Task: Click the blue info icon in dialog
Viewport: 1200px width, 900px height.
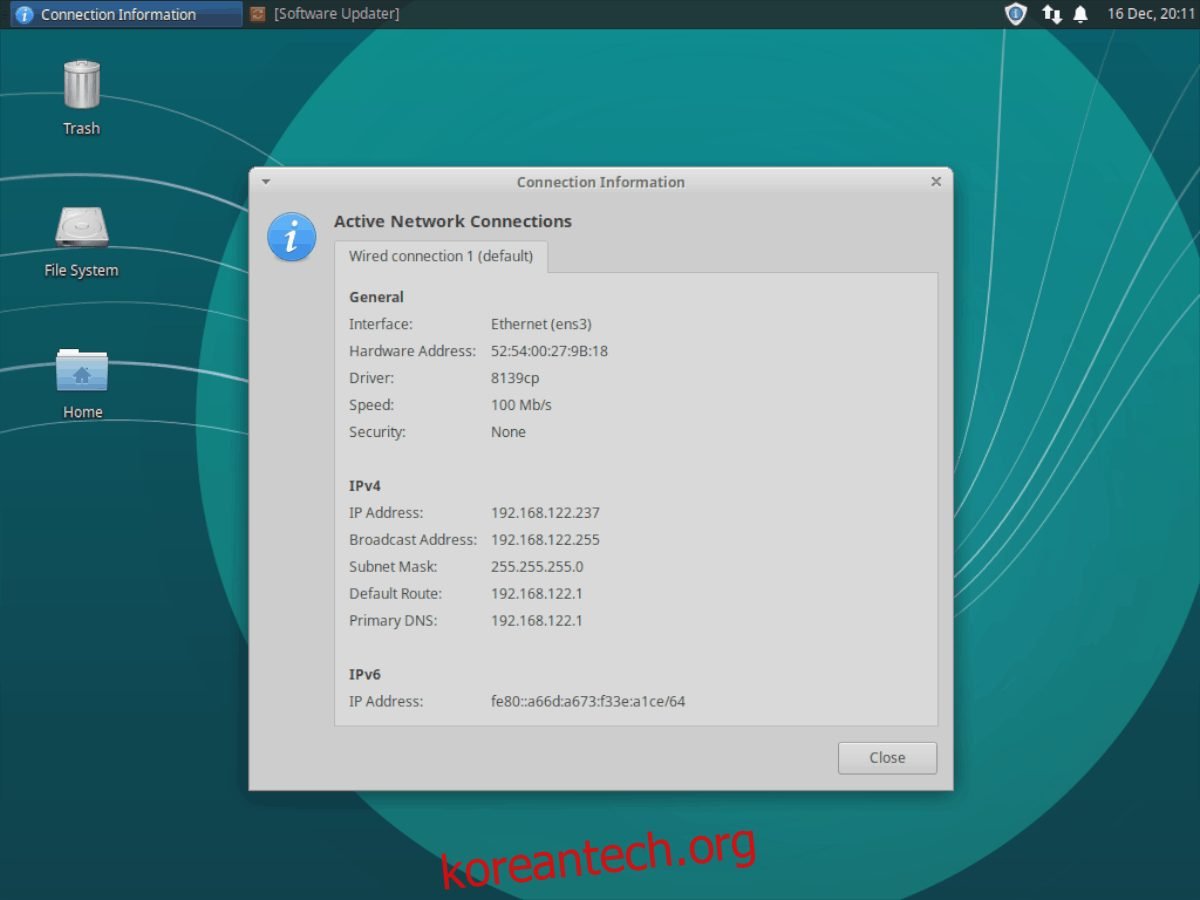Action: 291,238
